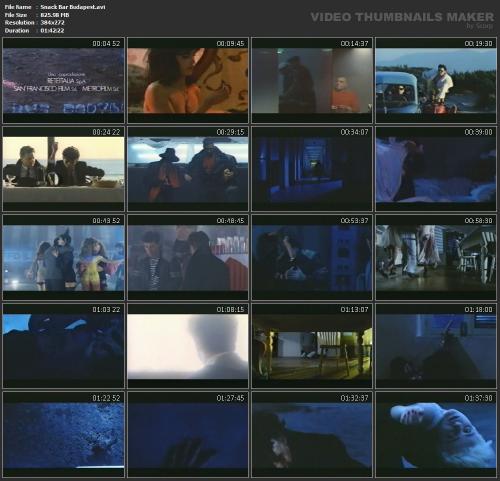Select the two men dining frame 00:24:22

pos(63,169)
